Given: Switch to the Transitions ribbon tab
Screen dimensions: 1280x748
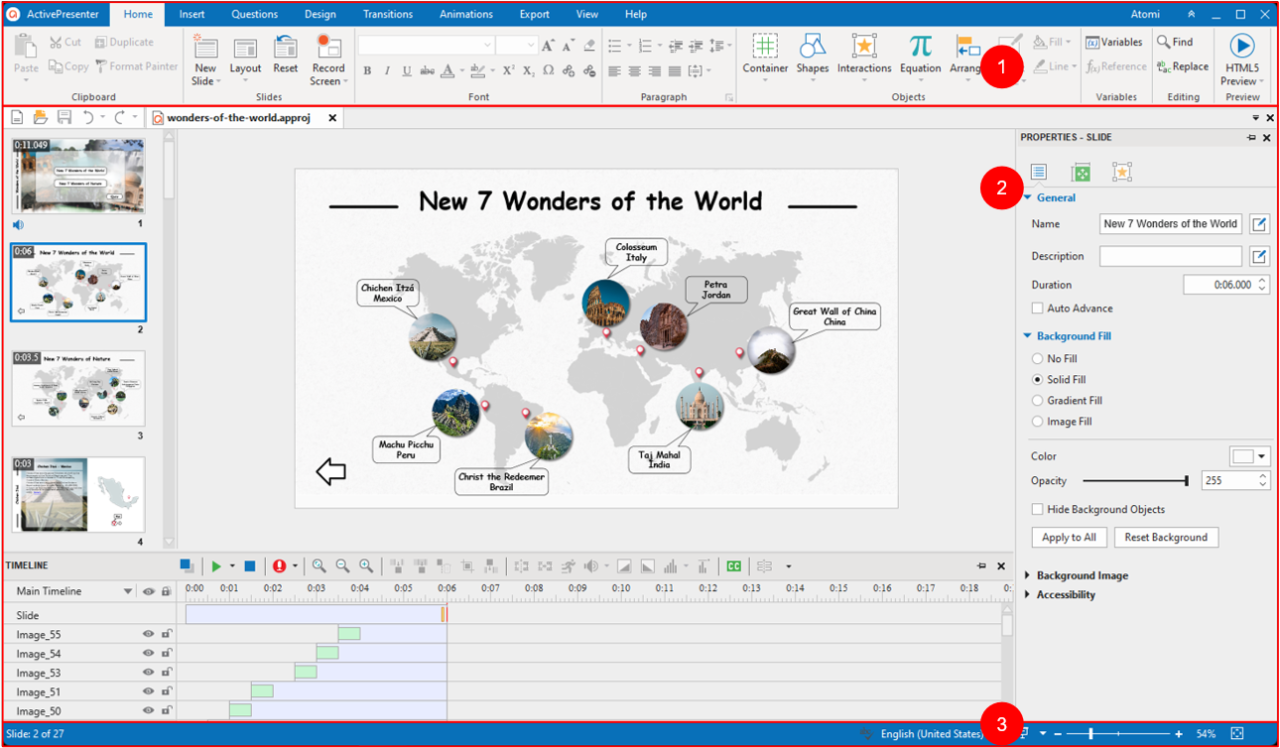Looking at the screenshot, I should point(387,13).
